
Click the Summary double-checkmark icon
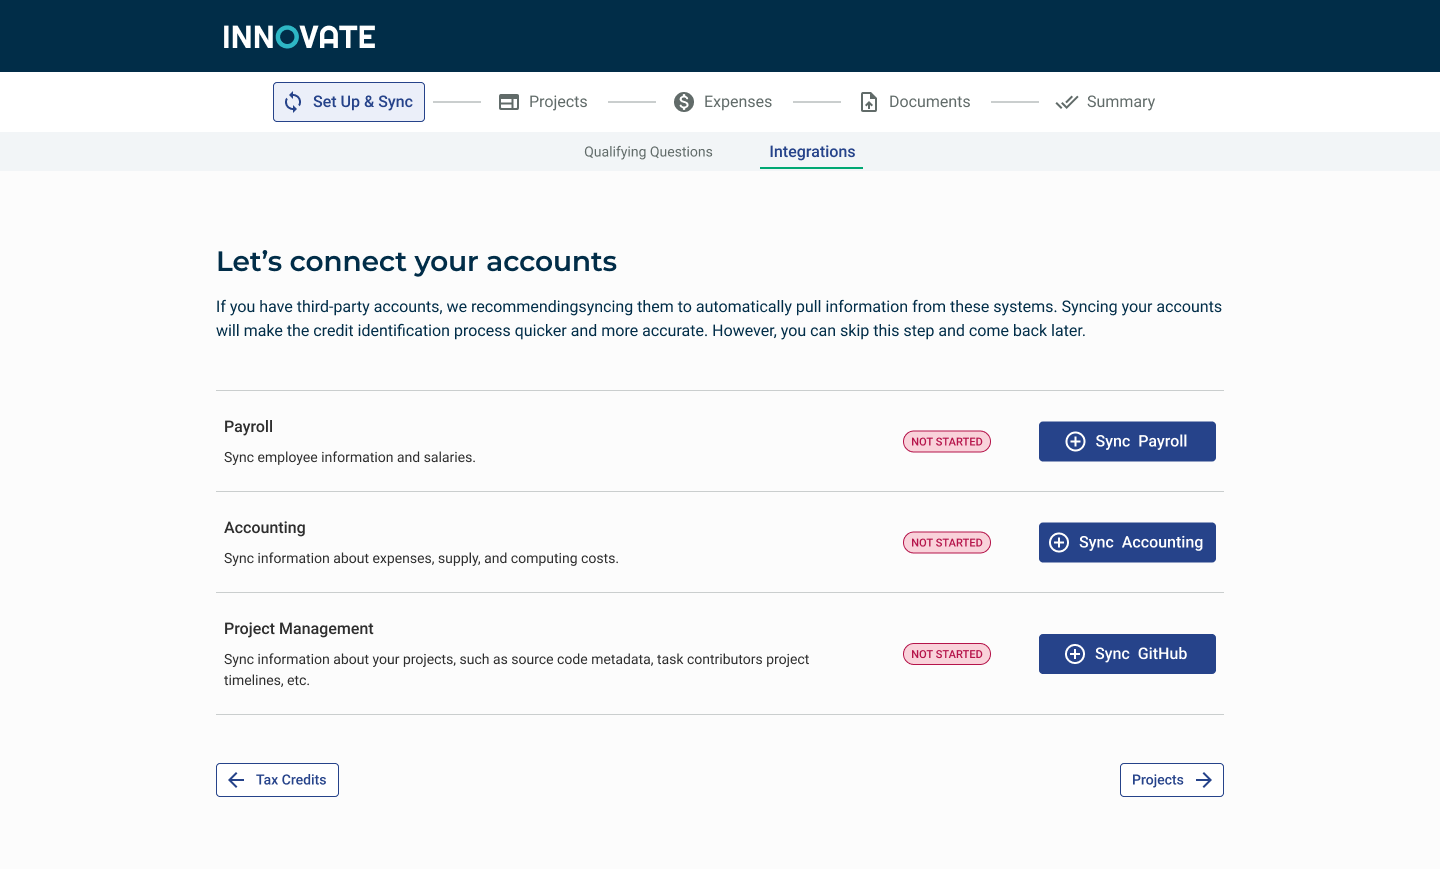tap(1067, 102)
